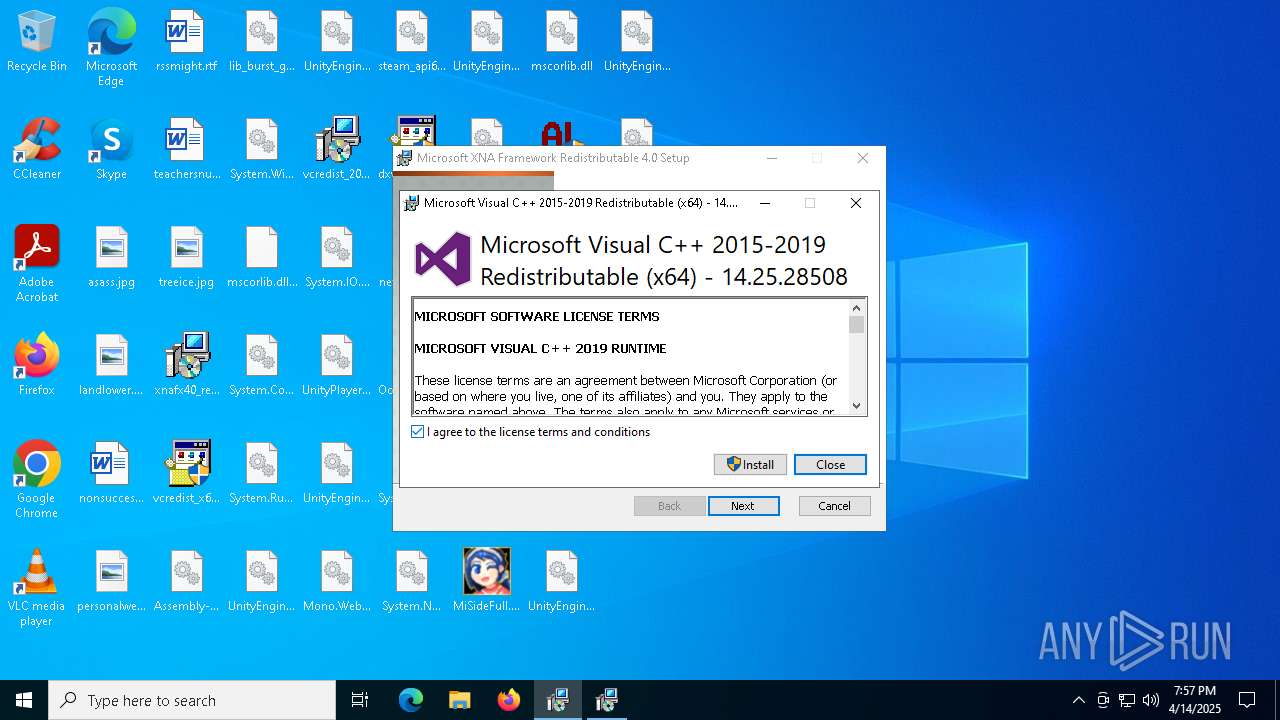Viewport: 1280px width, 720px height.
Task: Open Task View on the taskbar
Action: pos(360,700)
